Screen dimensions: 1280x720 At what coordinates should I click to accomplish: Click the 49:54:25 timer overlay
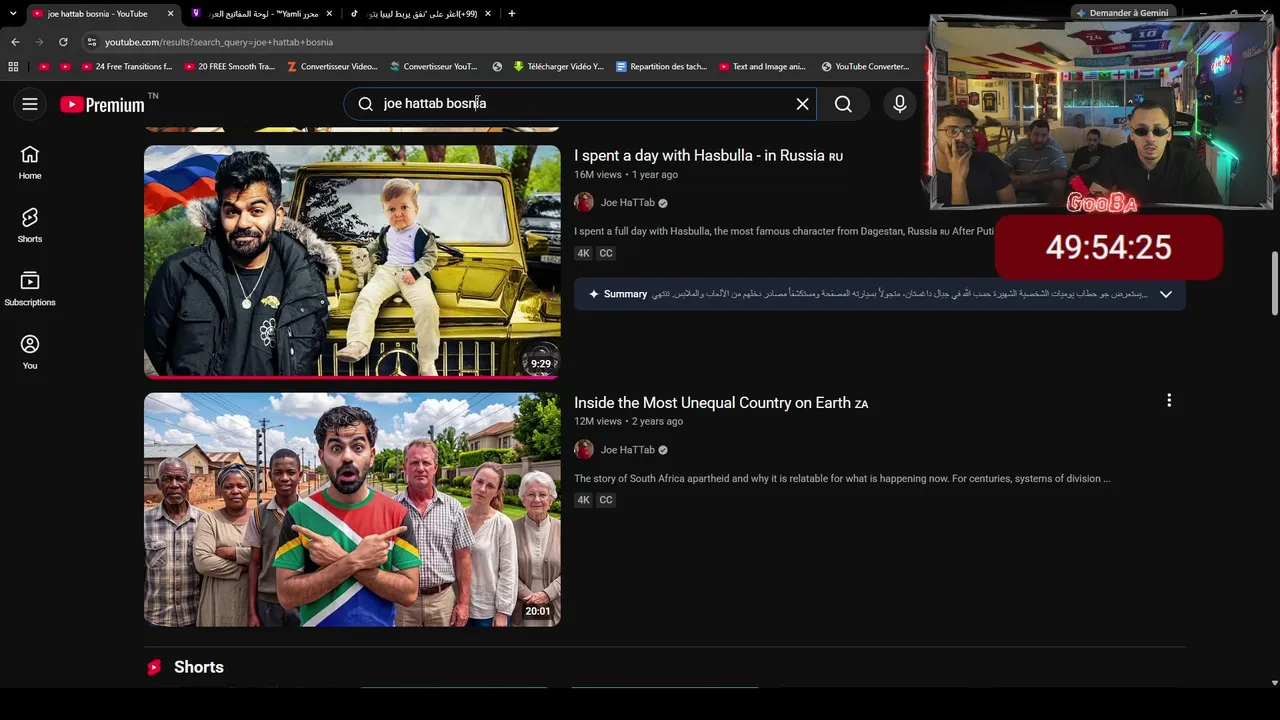click(x=1109, y=247)
